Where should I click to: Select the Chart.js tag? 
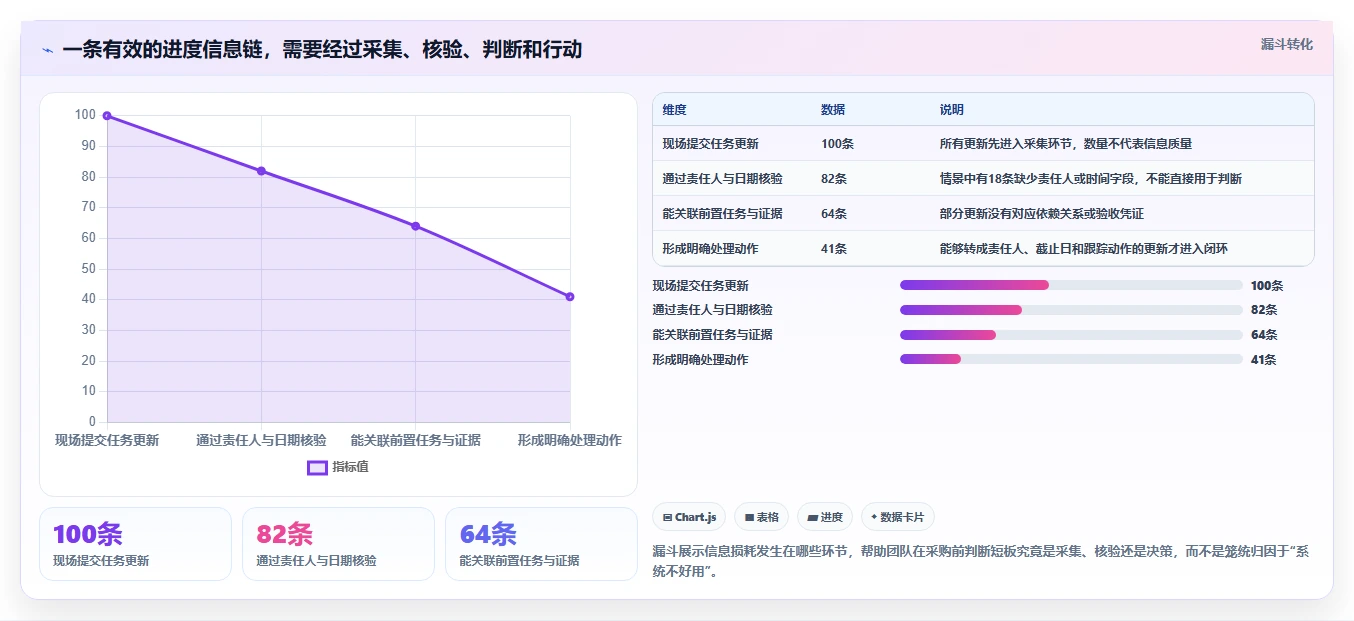pos(689,517)
